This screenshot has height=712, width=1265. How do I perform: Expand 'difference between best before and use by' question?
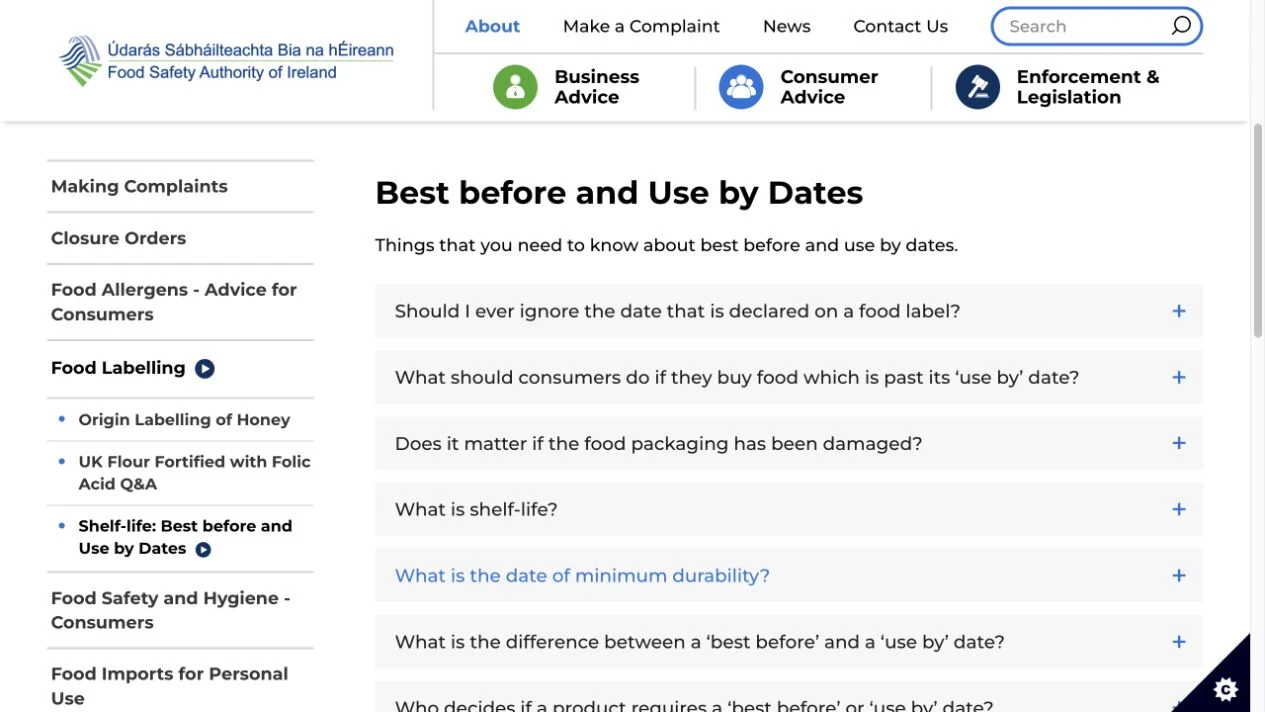click(789, 641)
